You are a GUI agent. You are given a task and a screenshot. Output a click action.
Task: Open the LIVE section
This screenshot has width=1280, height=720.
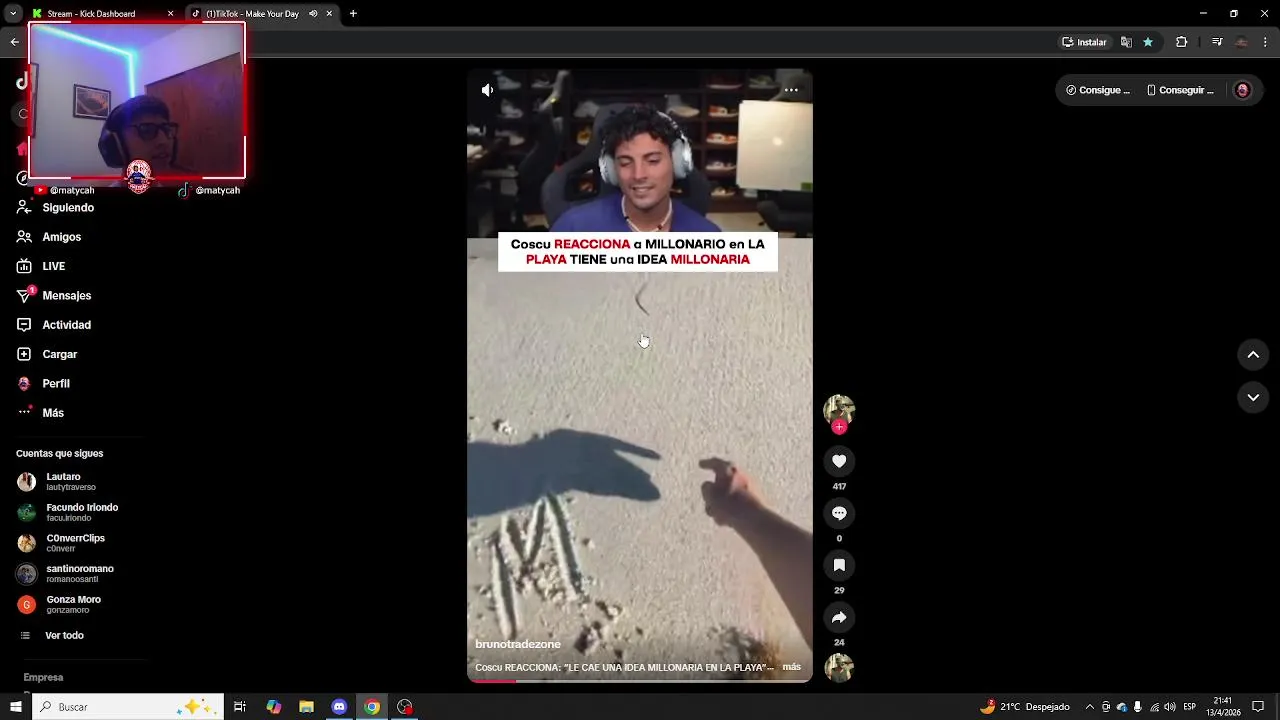41,266
